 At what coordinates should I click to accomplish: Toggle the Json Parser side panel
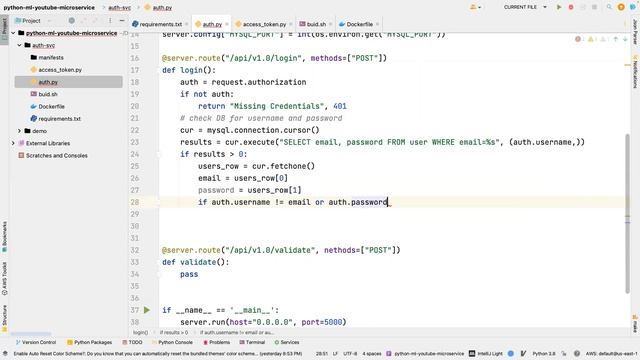(635, 31)
